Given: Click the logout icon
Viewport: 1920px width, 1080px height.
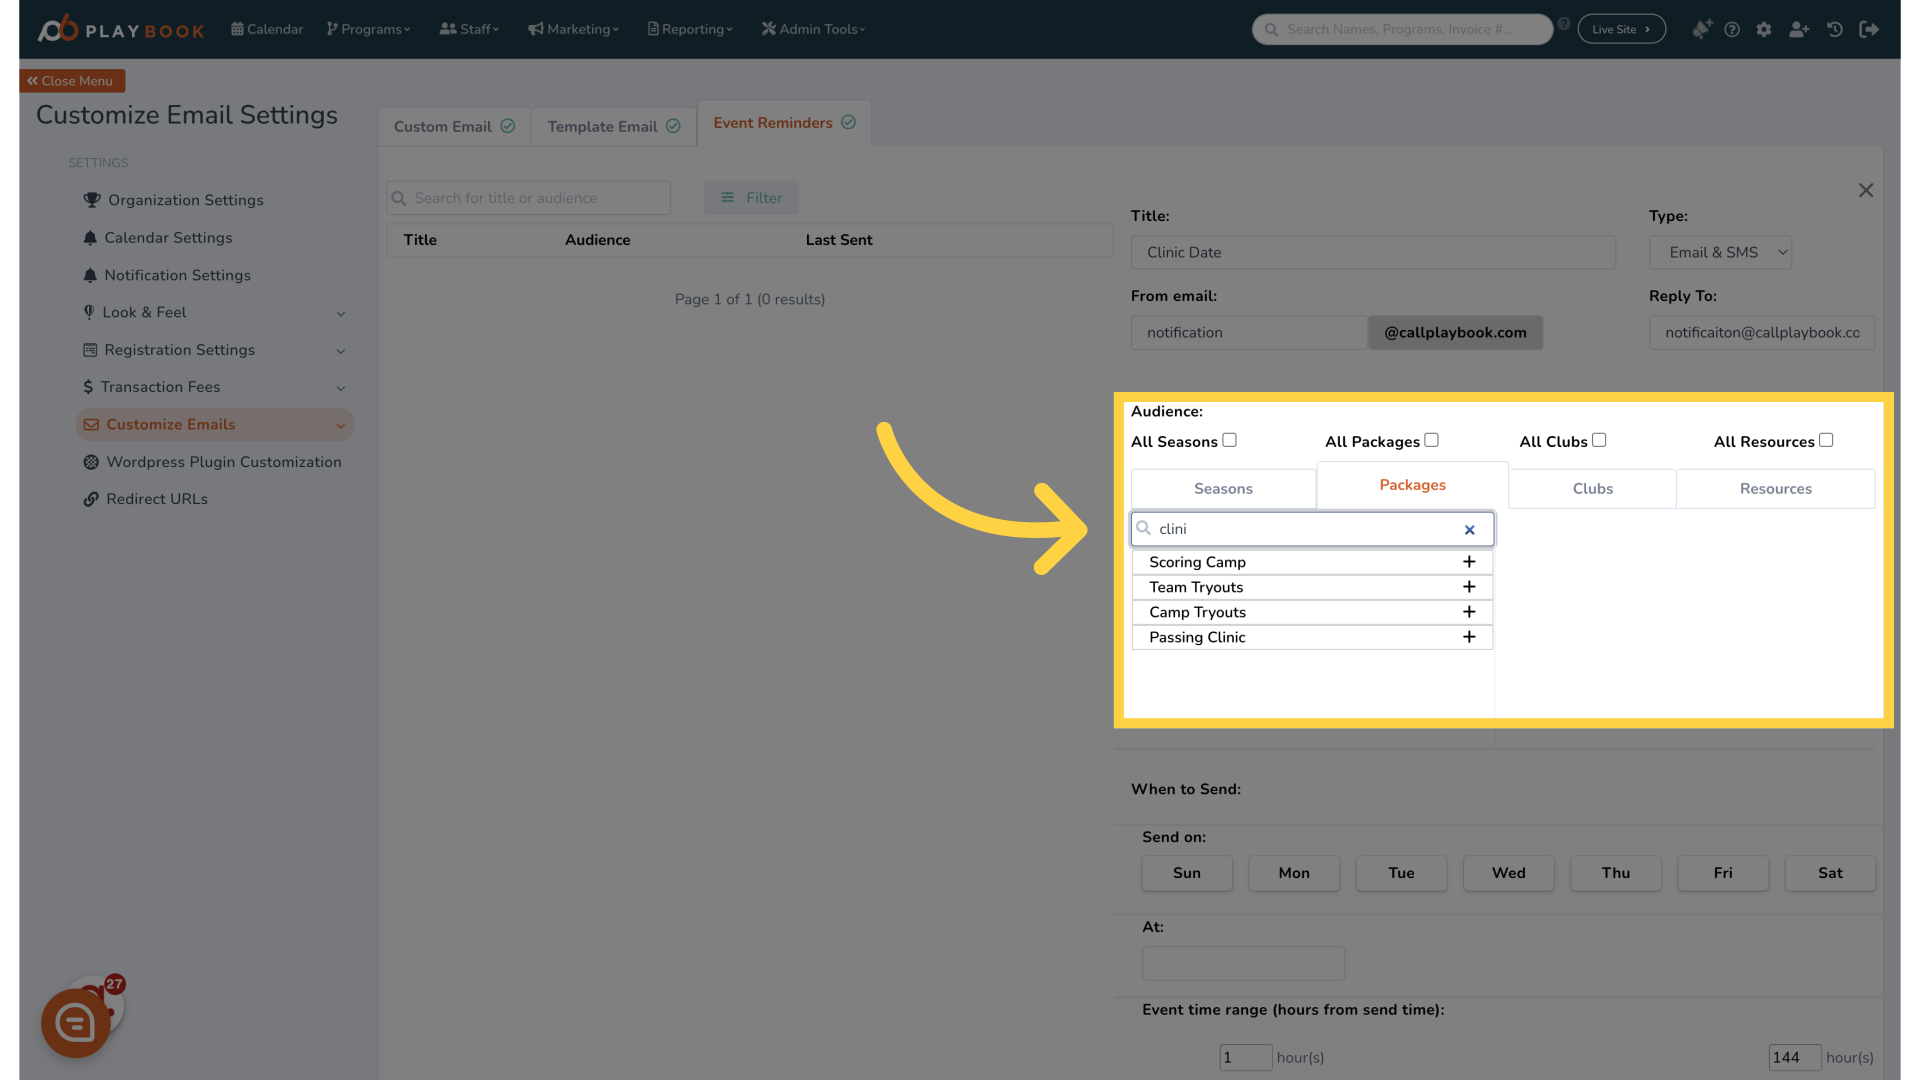Looking at the screenshot, I should (x=1869, y=30).
